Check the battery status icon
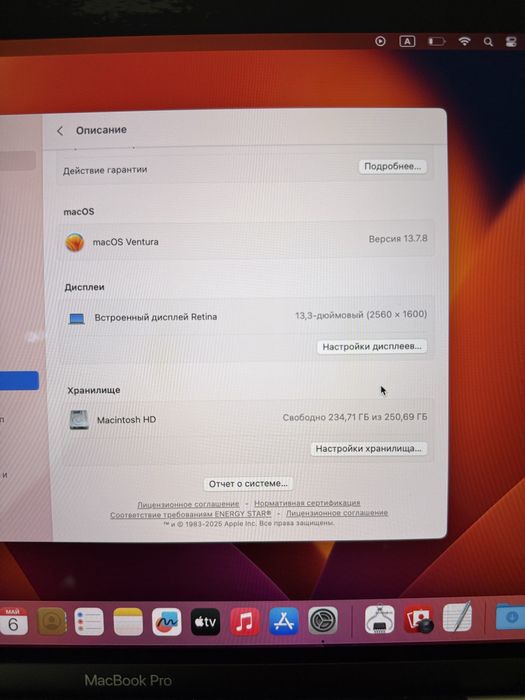This screenshot has height=700, width=525. pos(437,42)
